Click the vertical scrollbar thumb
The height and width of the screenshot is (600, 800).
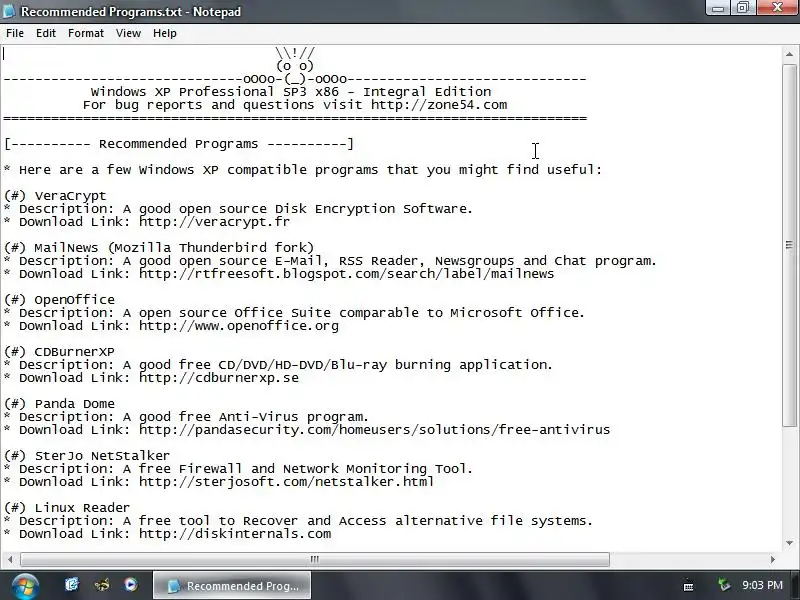pos(789,245)
